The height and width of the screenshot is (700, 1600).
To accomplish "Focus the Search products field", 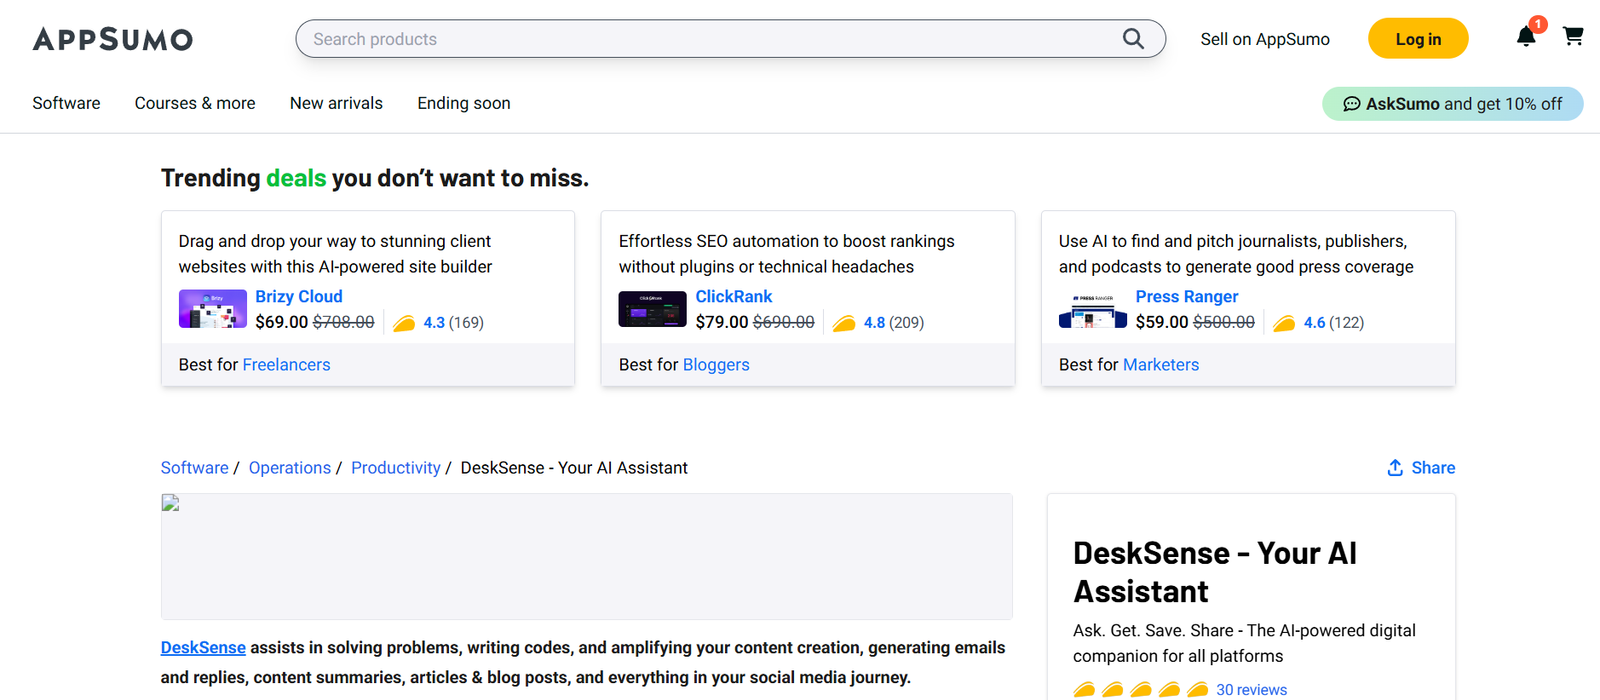I will point(700,39).
